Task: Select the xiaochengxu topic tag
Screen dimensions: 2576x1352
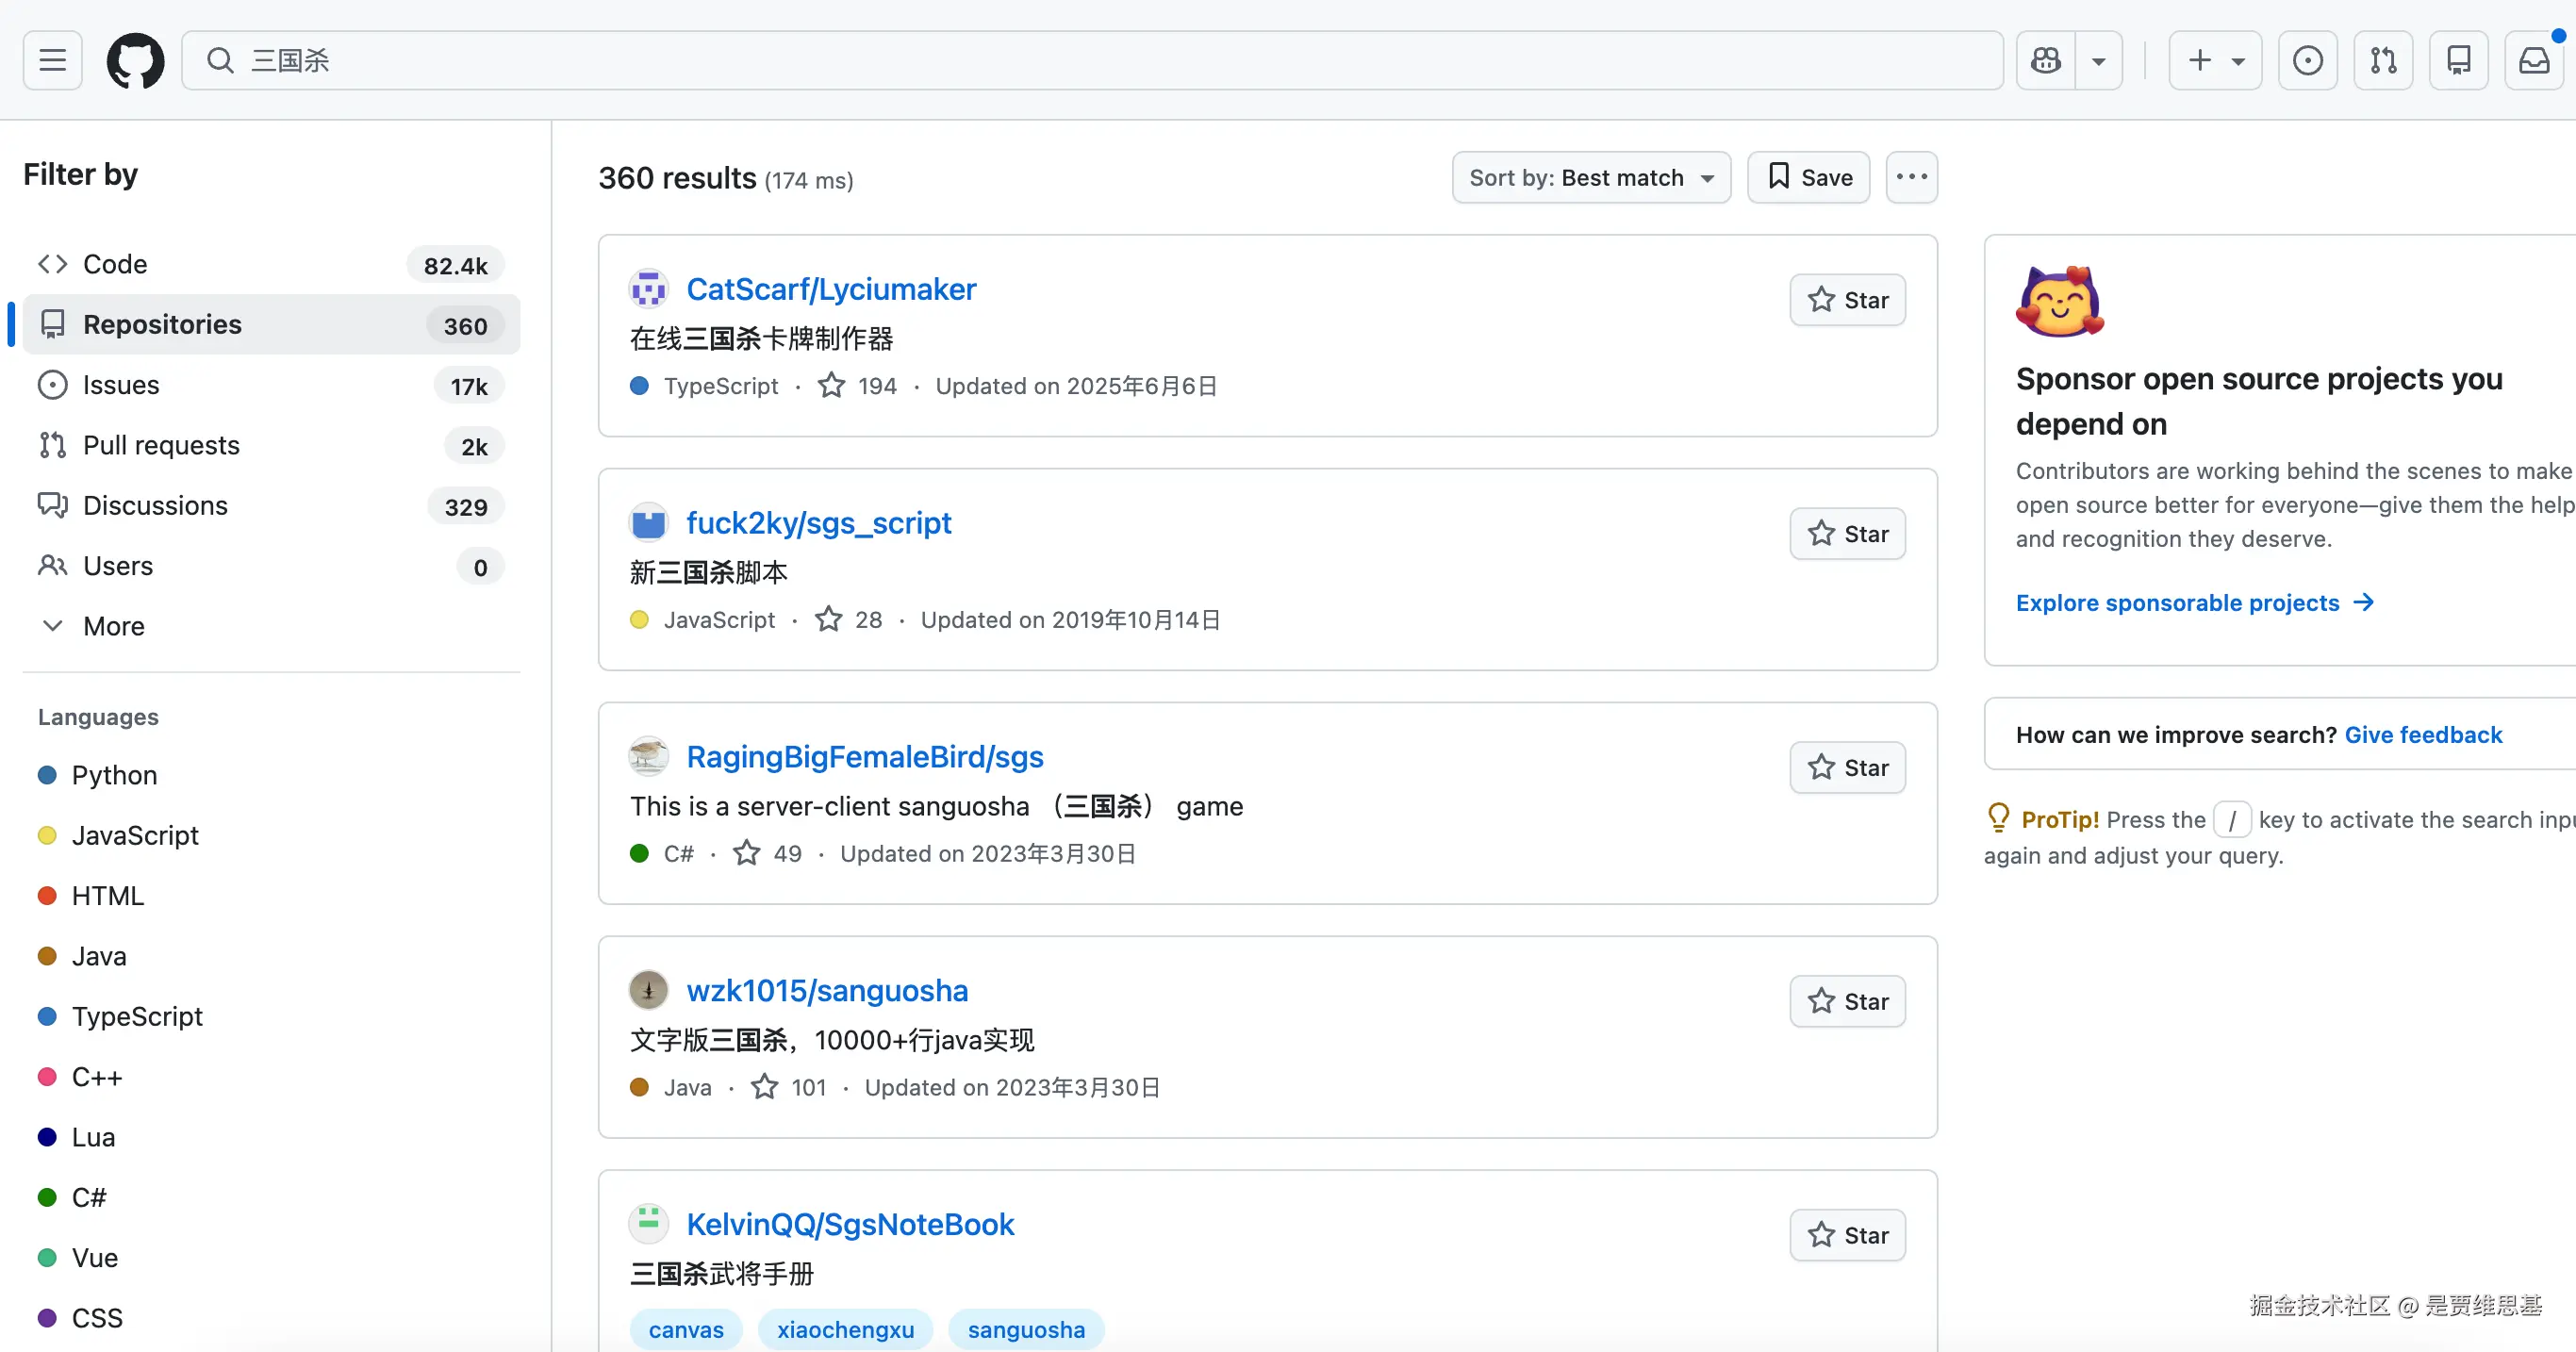Action: [x=845, y=1330]
